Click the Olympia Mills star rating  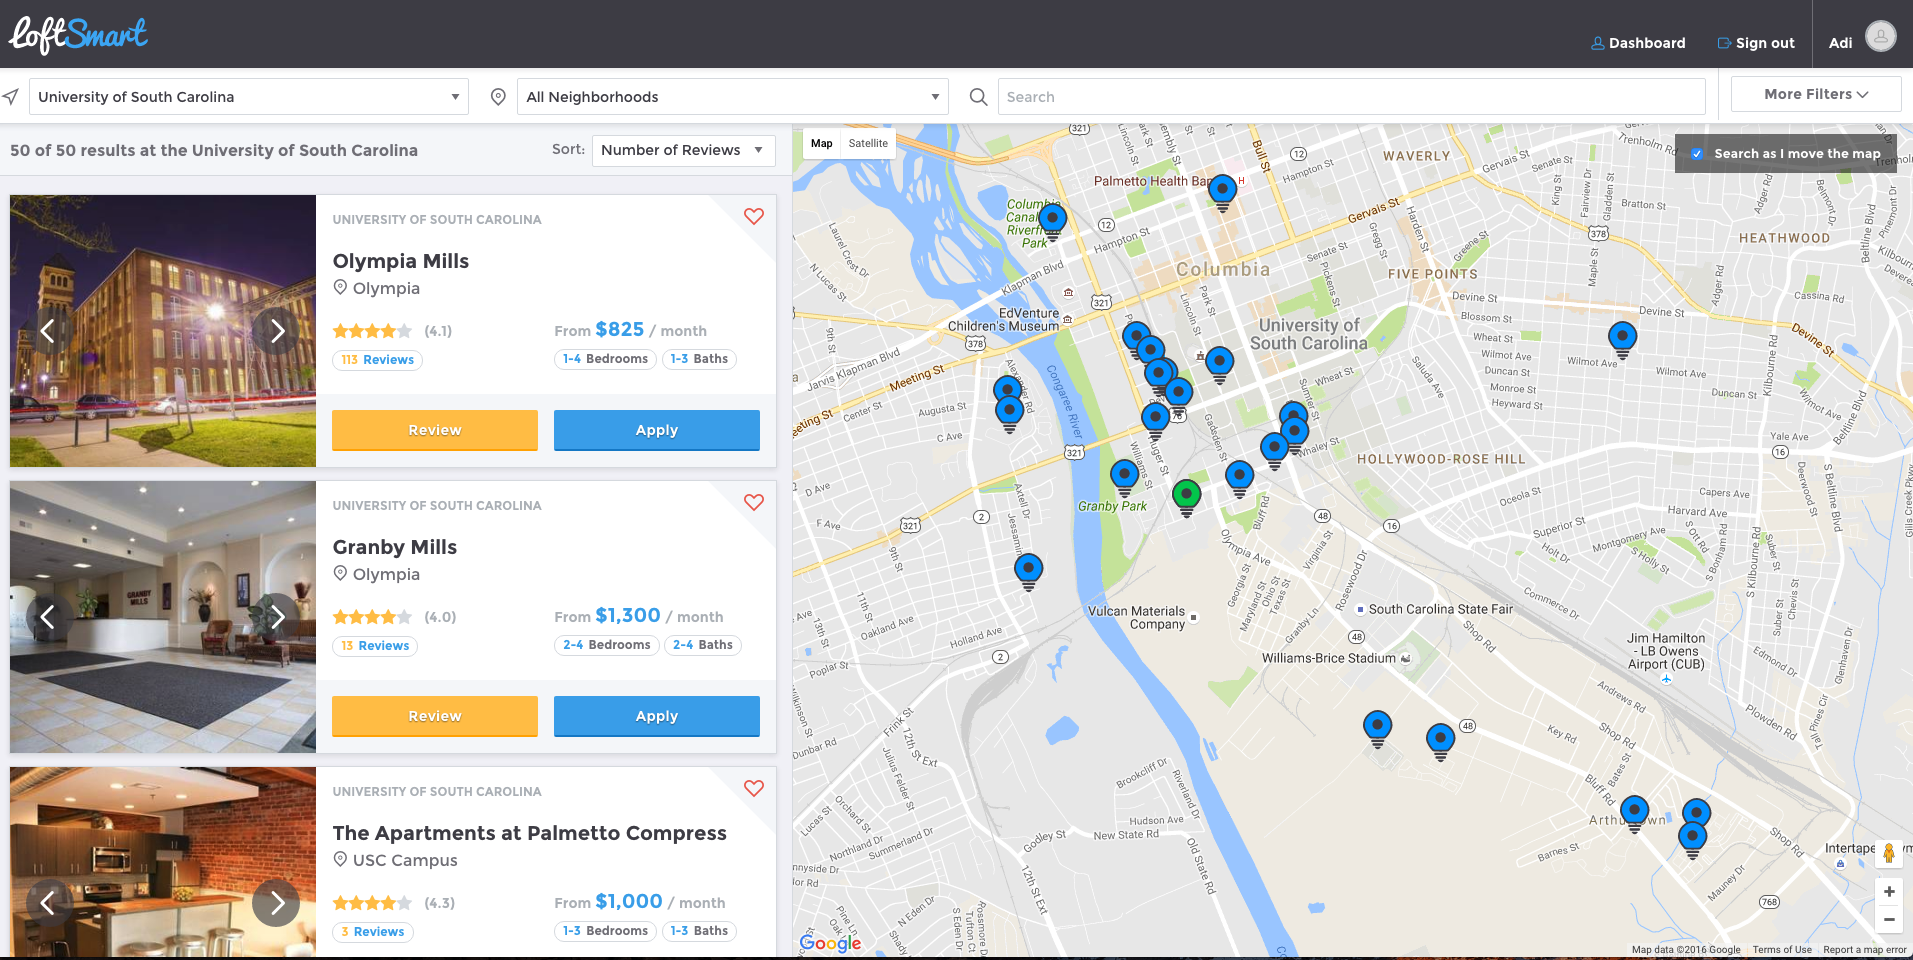(372, 331)
